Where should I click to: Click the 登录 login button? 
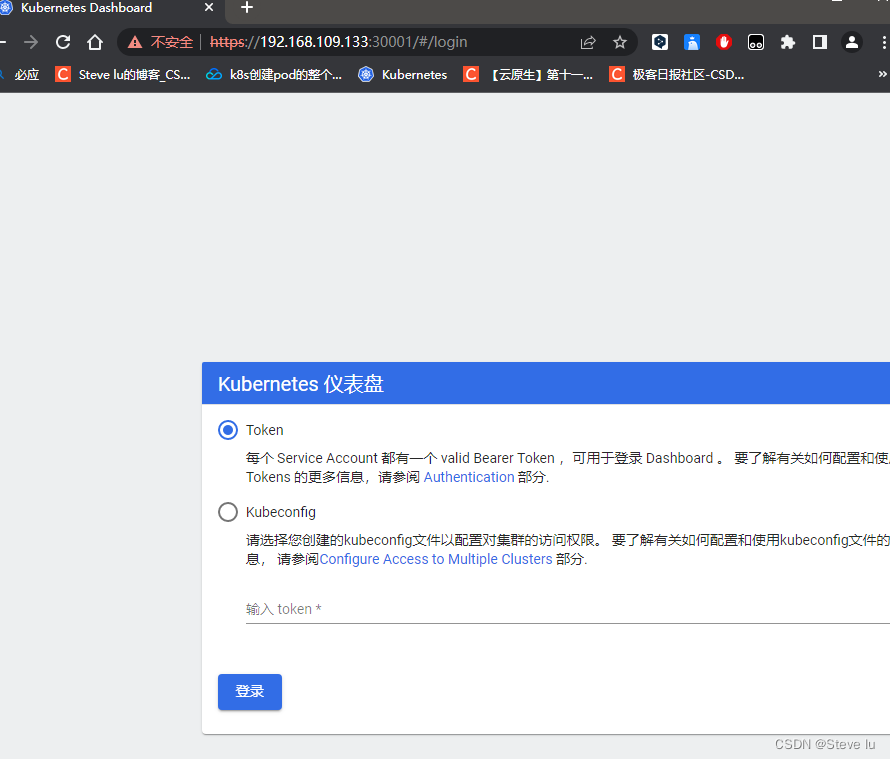(x=250, y=691)
